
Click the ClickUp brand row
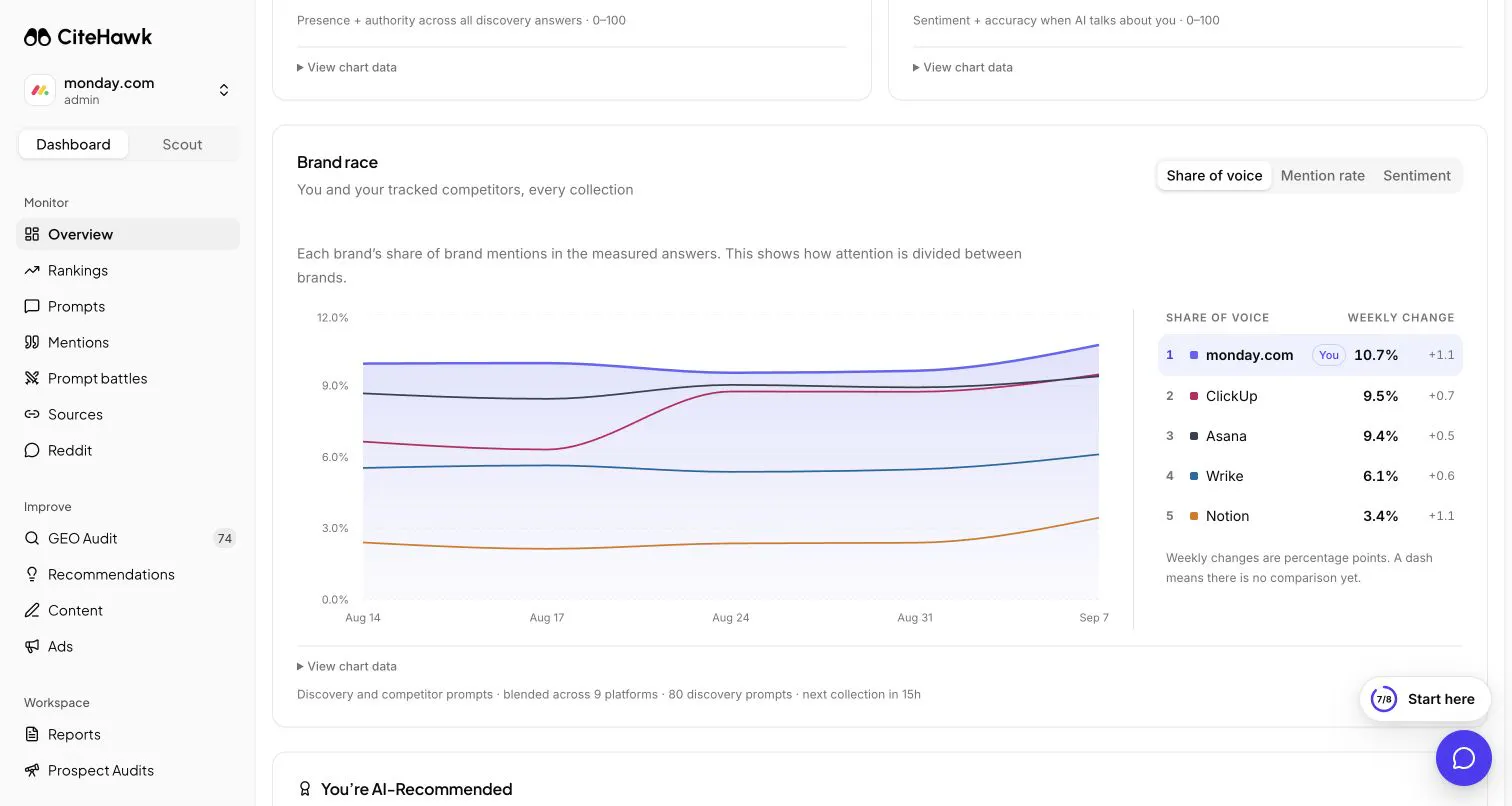coord(1310,396)
